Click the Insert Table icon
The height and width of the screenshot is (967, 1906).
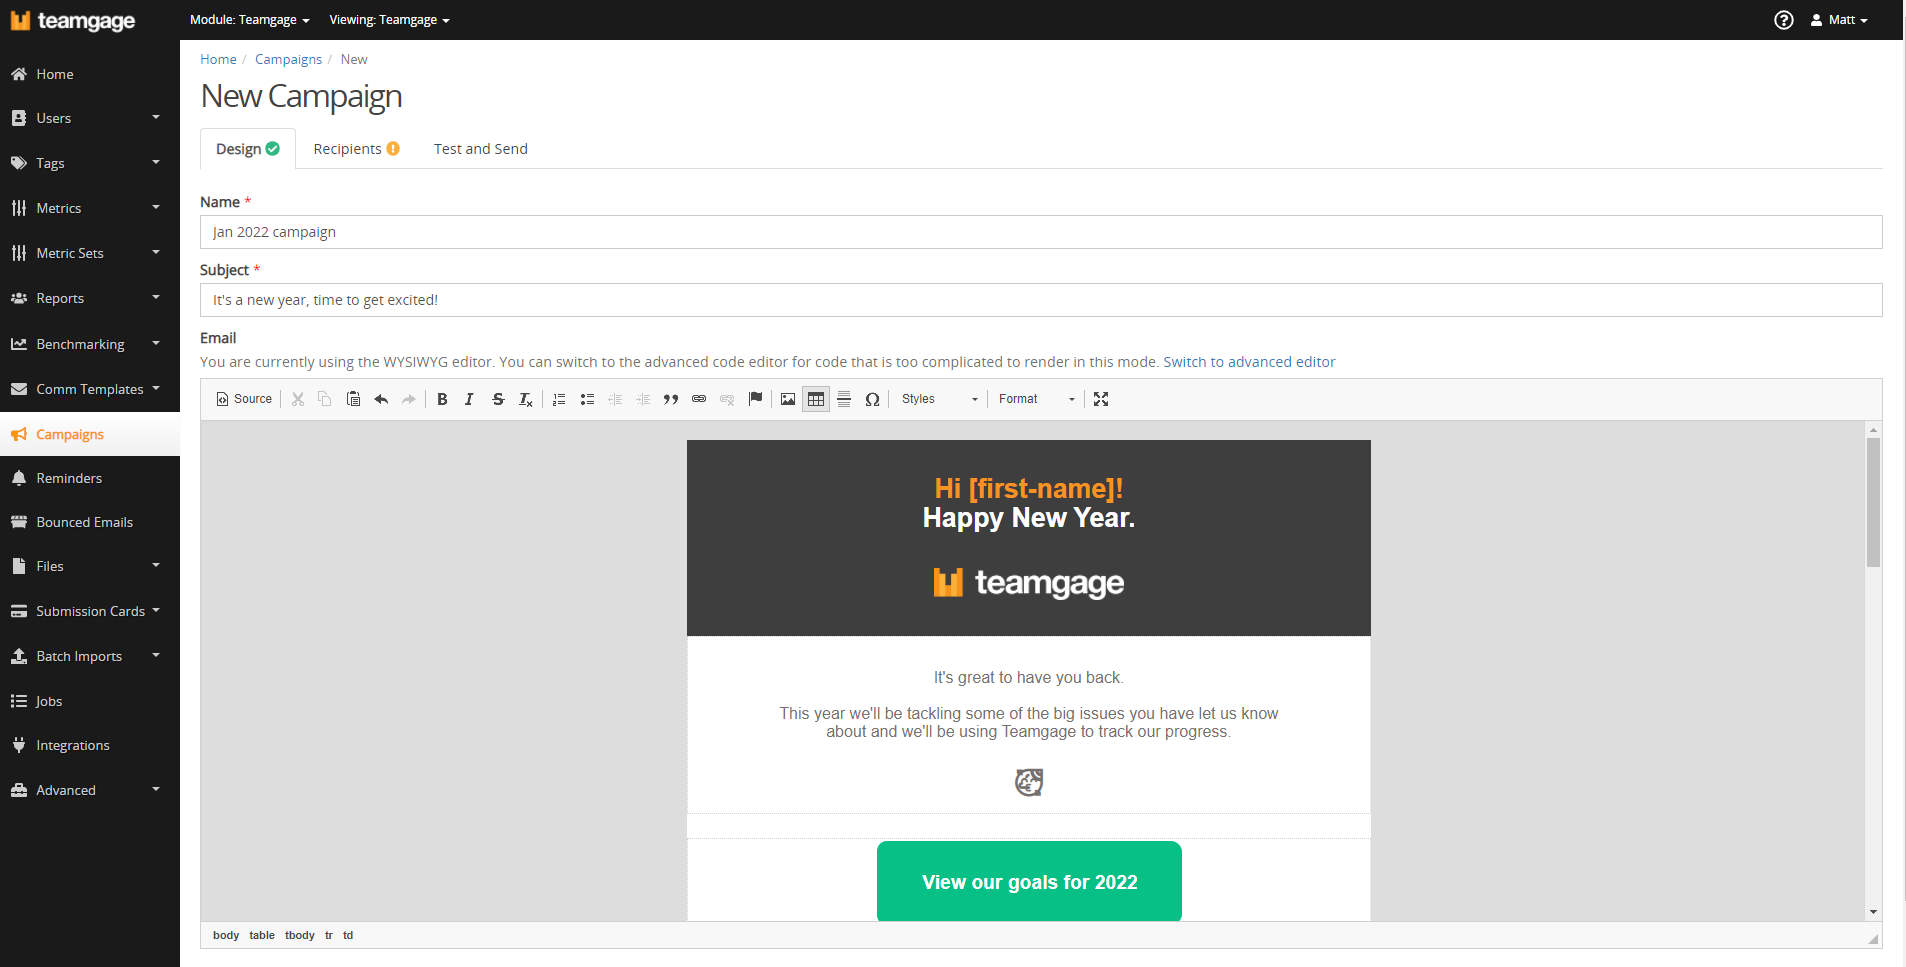pyautogui.click(x=816, y=399)
